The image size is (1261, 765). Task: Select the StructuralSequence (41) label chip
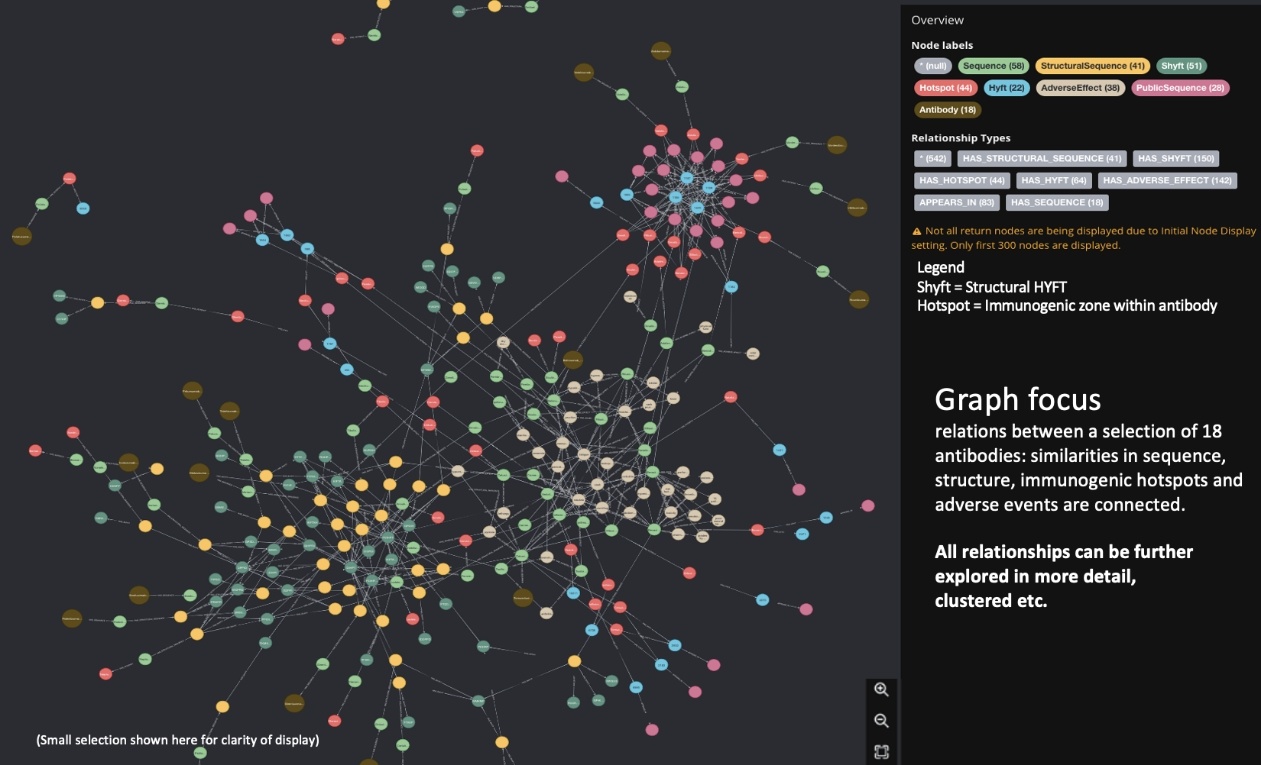tap(1092, 66)
